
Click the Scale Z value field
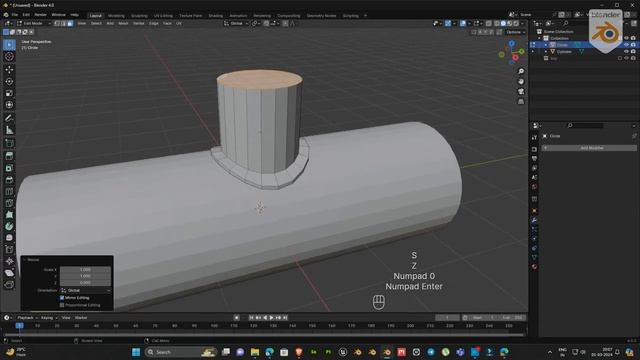[85, 282]
